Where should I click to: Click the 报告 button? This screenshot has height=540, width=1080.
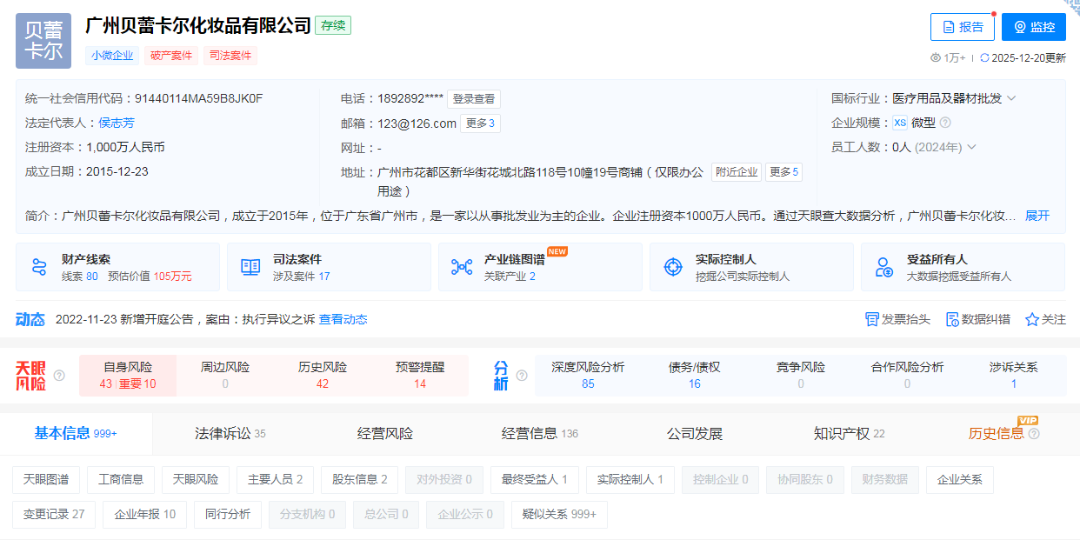point(962,27)
